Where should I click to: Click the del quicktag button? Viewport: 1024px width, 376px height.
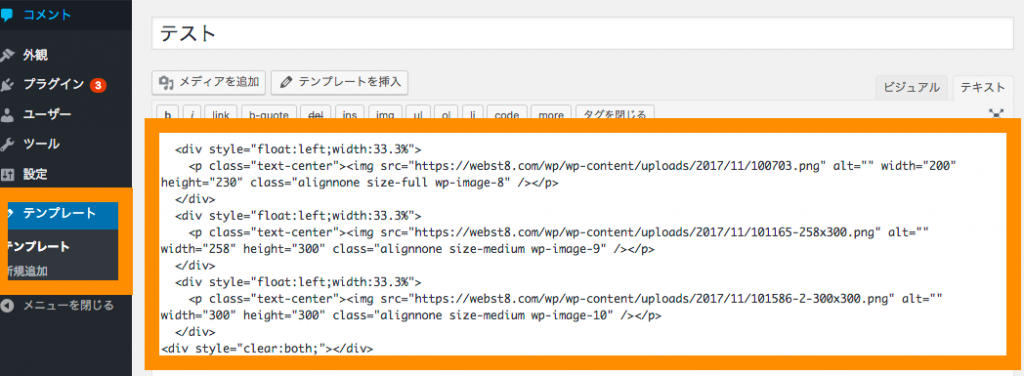pos(316,113)
